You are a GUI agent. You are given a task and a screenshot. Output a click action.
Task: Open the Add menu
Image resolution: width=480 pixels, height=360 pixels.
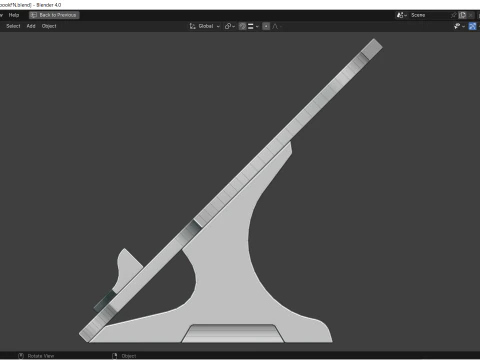coord(31,26)
